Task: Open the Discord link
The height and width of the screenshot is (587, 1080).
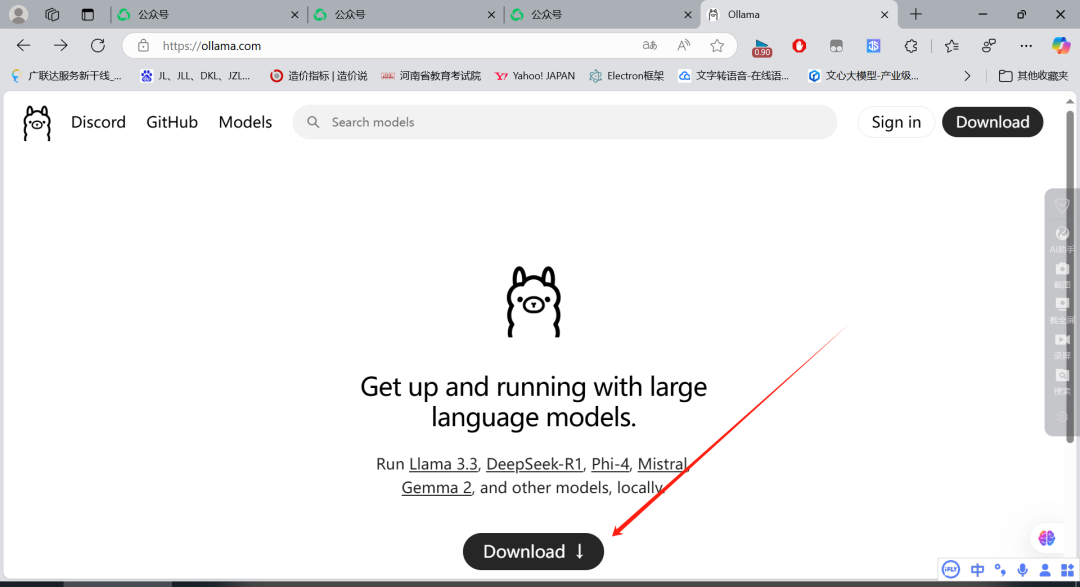Action: click(x=98, y=122)
